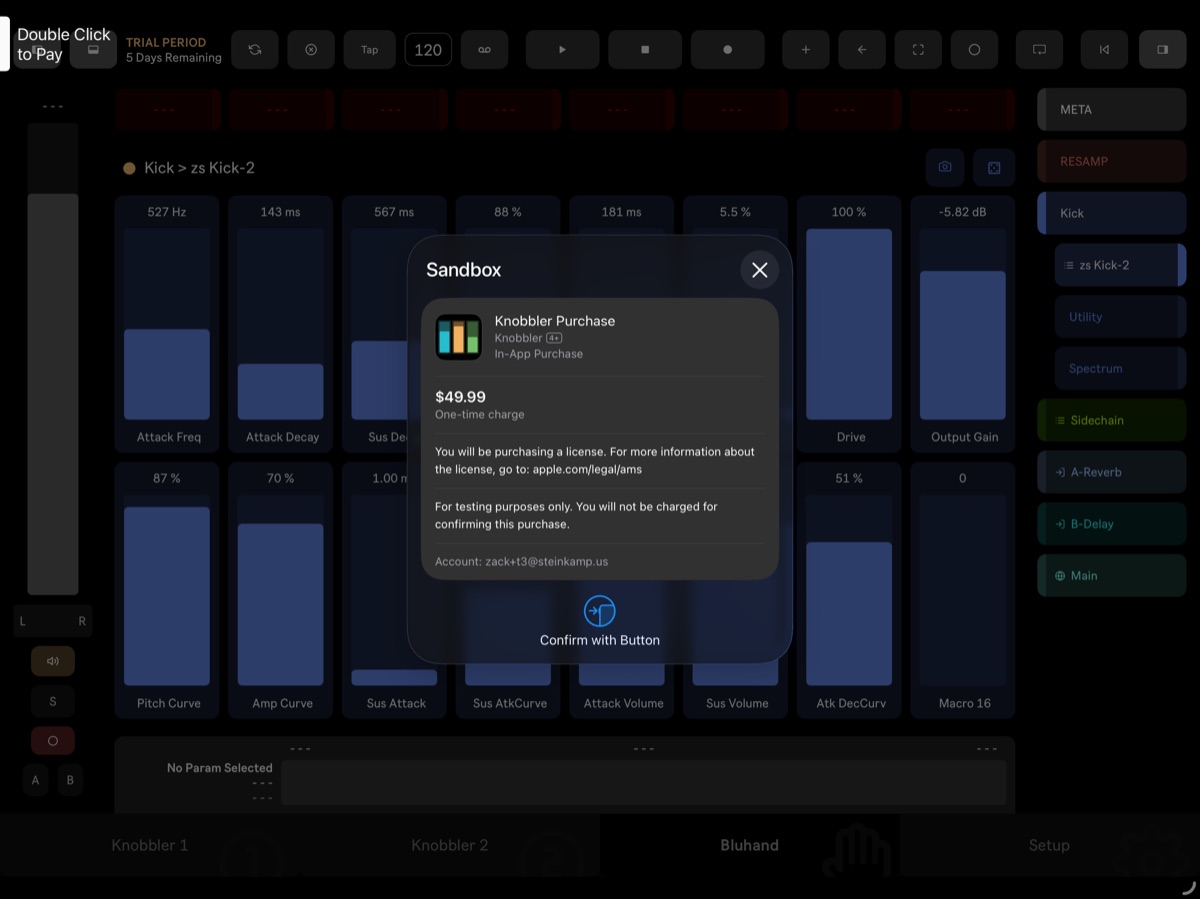Switch to the Knobbler 2 tab
Viewport: 1200px width, 899px height.
coord(450,845)
